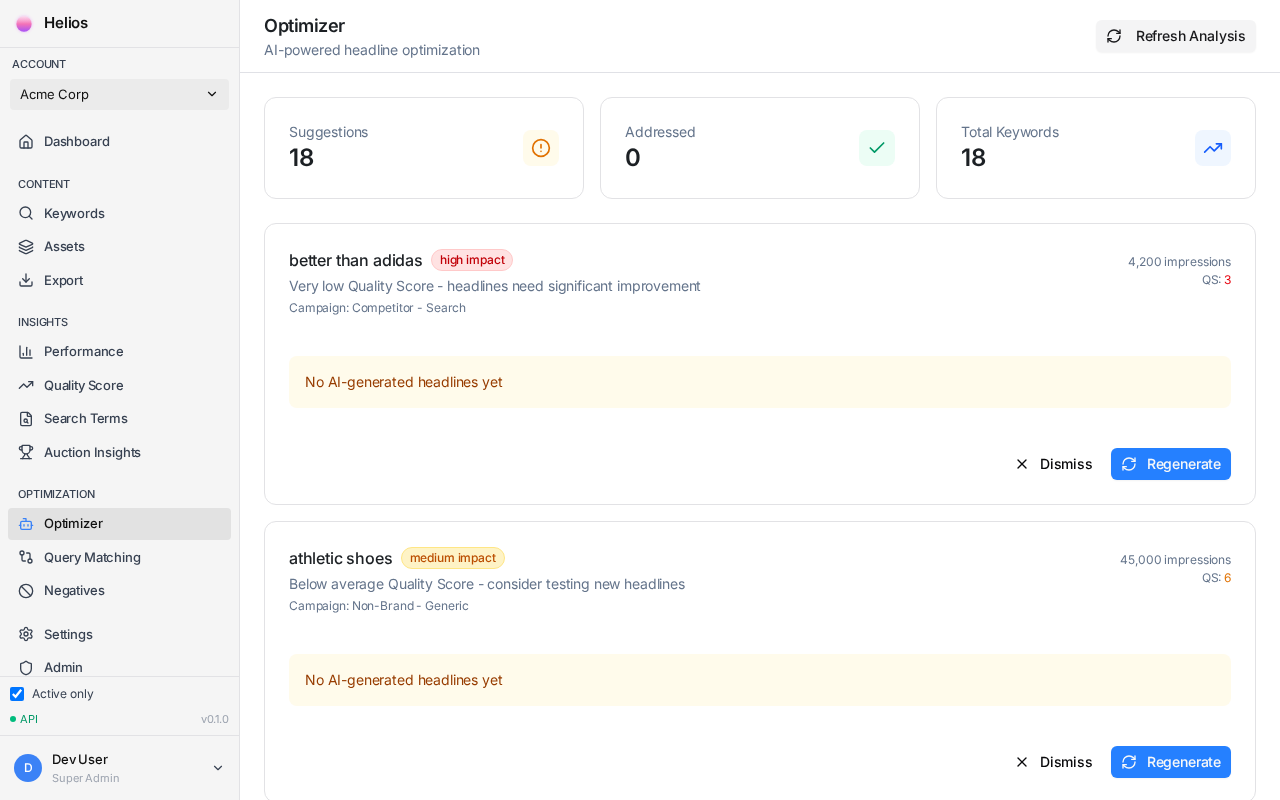Click Refresh Analysis

click(1176, 36)
